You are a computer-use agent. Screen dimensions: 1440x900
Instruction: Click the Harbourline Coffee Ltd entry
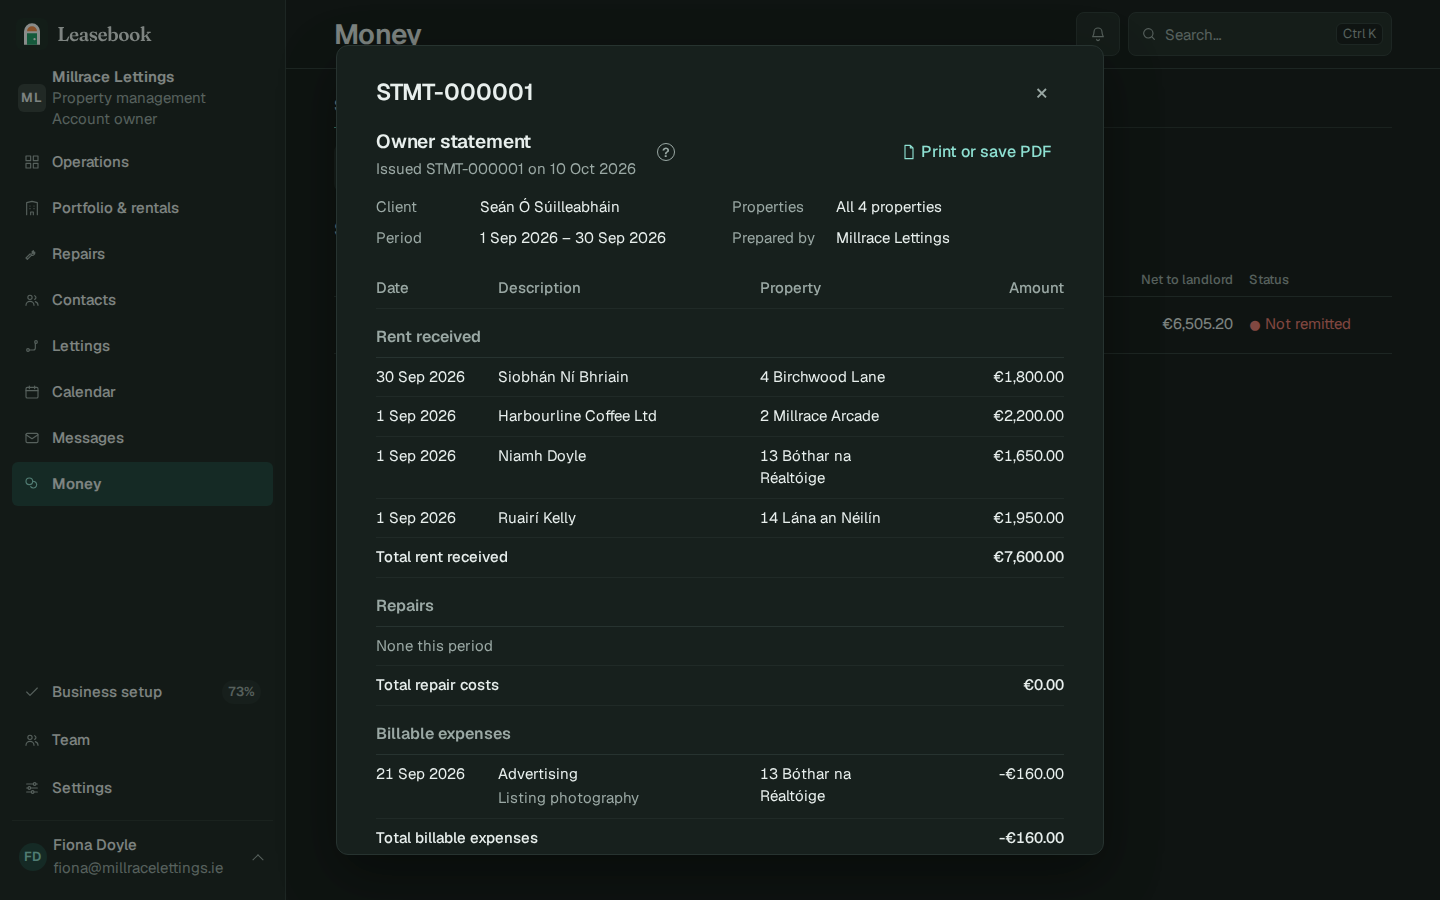click(x=720, y=416)
